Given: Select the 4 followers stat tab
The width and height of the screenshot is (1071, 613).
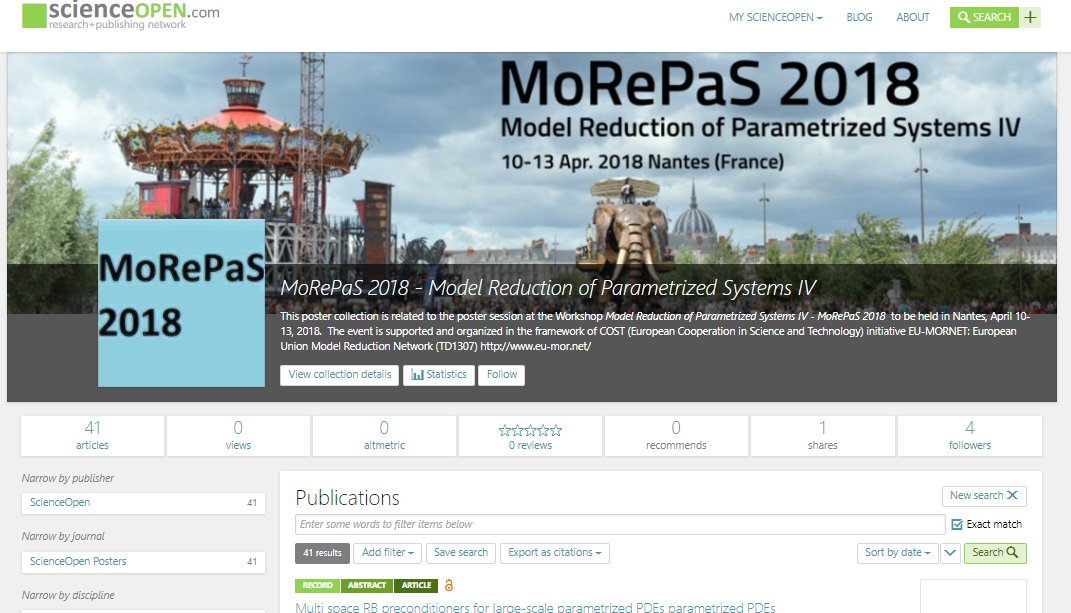Looking at the screenshot, I should pos(969,435).
